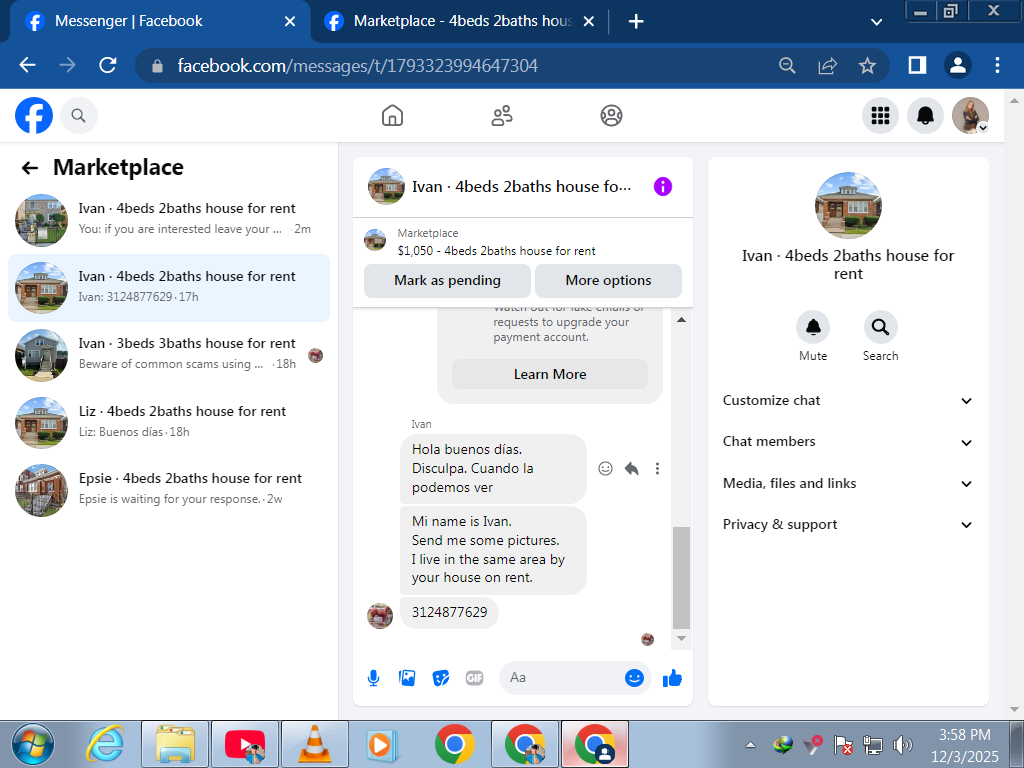Open the Friends icon in top navigation
The height and width of the screenshot is (768, 1024).
click(502, 116)
